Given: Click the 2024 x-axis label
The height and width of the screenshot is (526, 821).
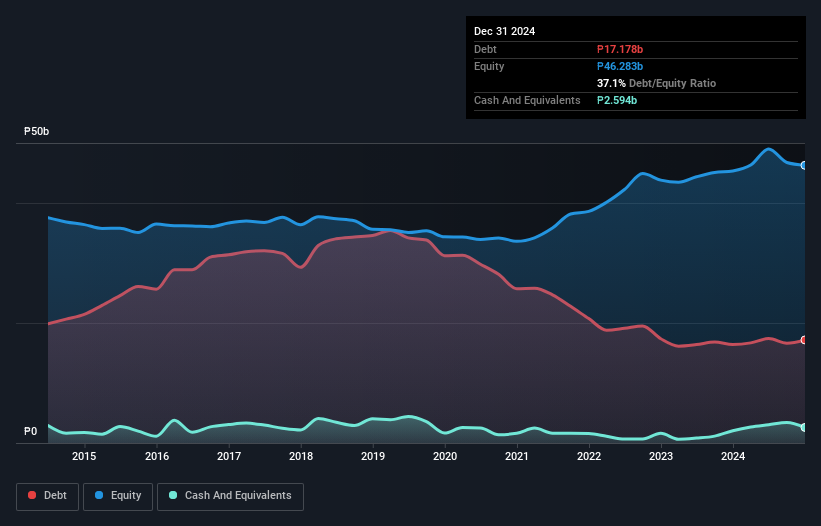Looking at the screenshot, I should (733, 456).
